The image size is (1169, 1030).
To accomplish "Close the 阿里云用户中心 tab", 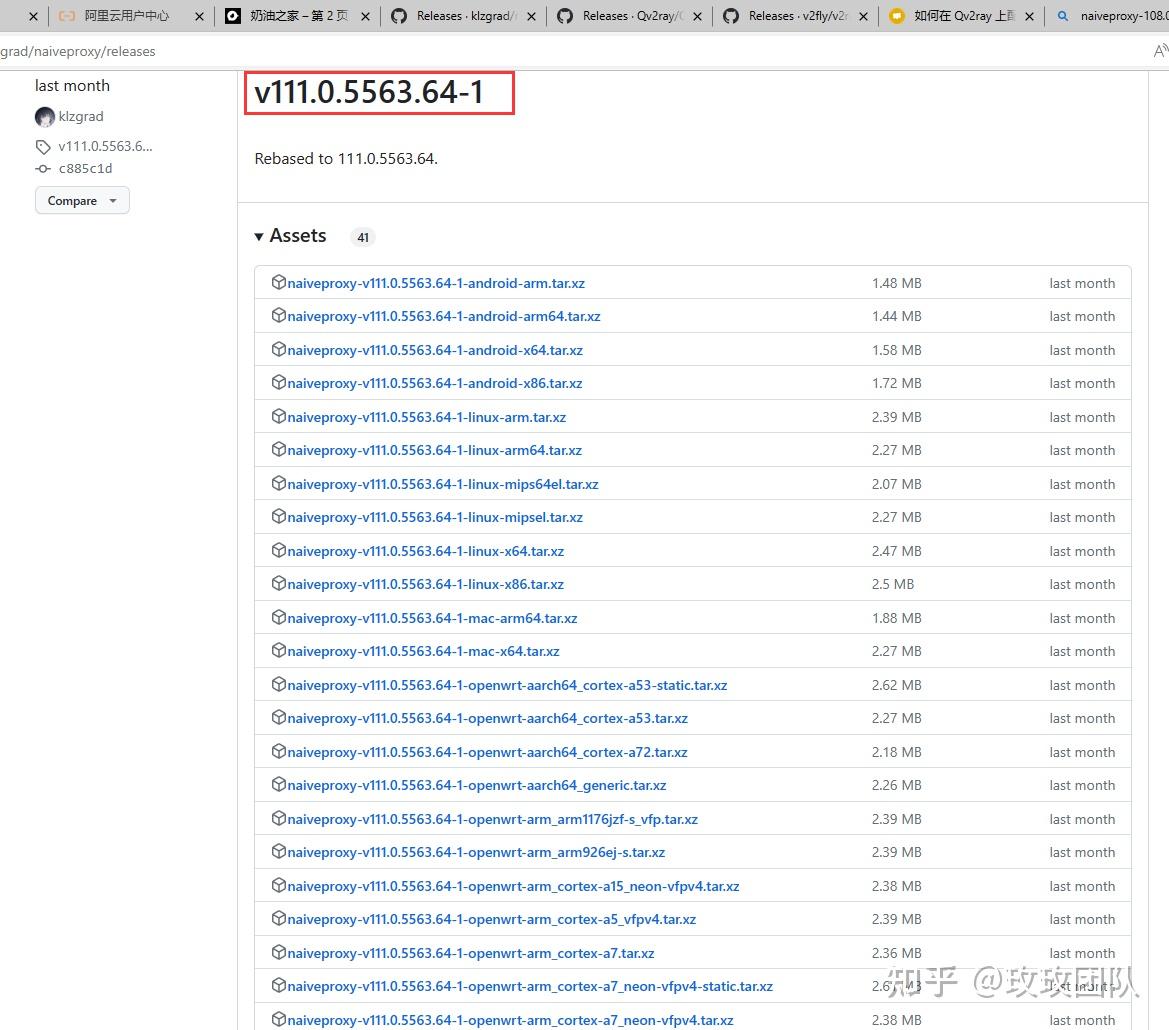I will click(199, 16).
